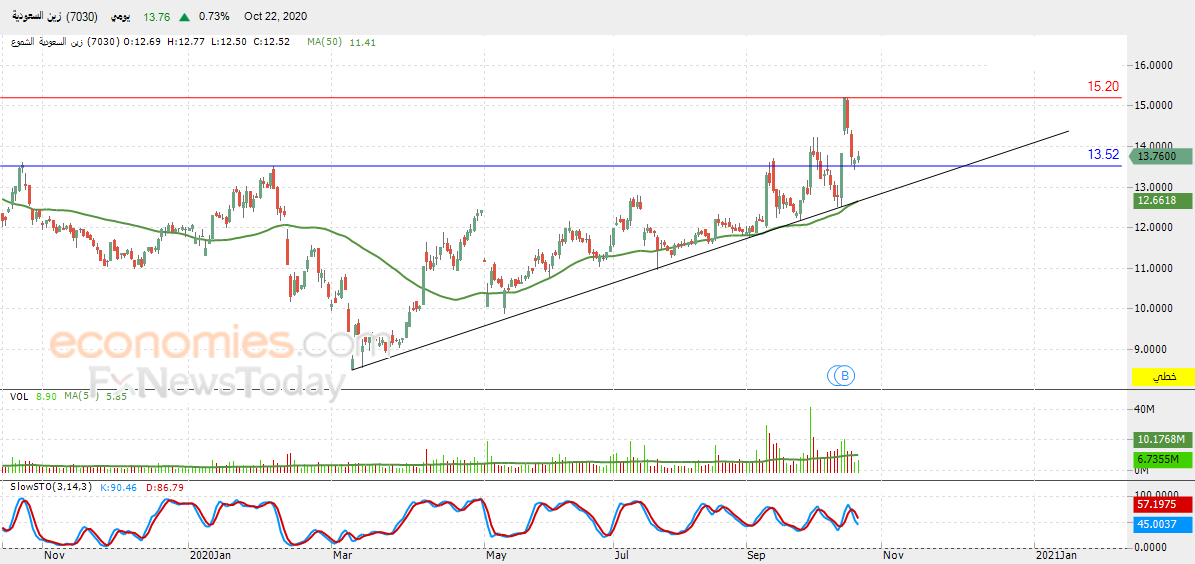Click the 12.0000 price axis label
1195x564 pixels.
pyautogui.click(x=1155, y=227)
